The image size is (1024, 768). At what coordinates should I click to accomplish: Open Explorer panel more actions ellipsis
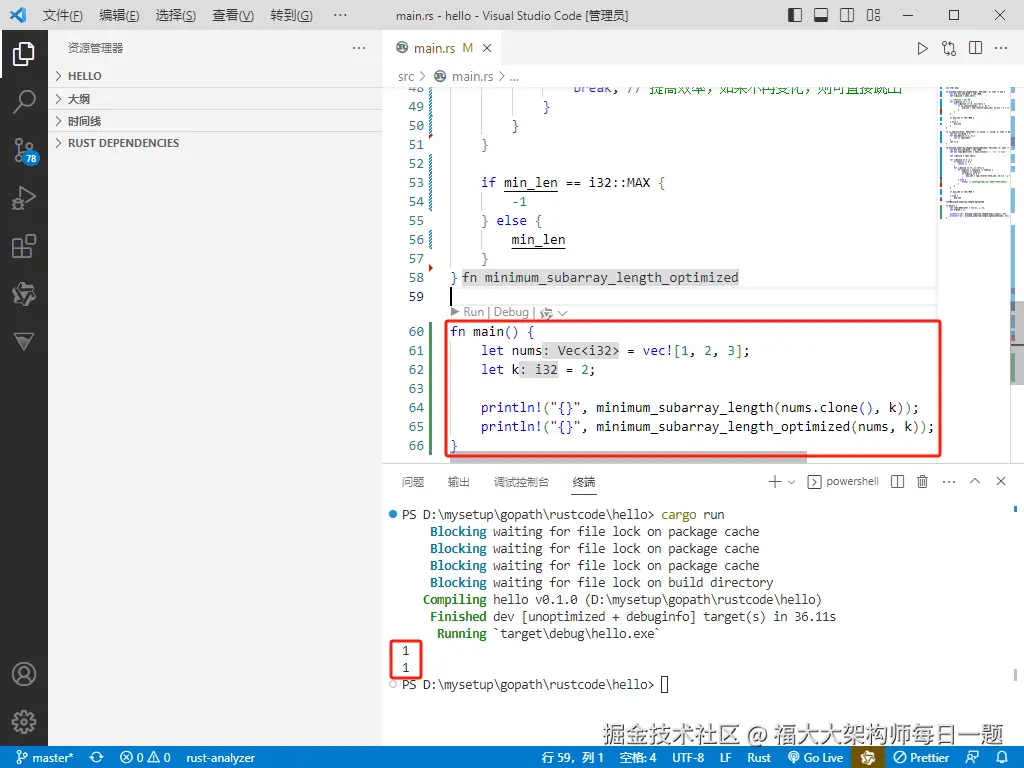point(359,48)
